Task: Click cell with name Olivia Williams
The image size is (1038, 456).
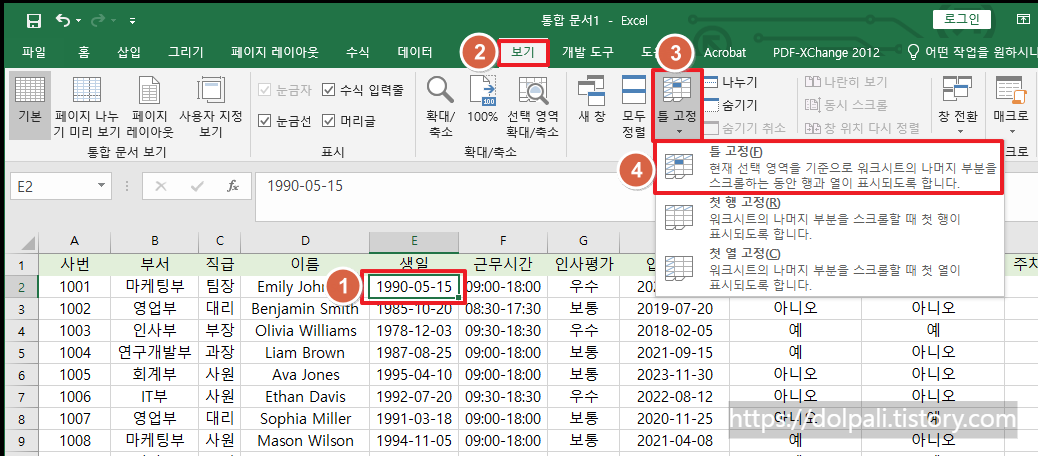Action: (x=305, y=330)
